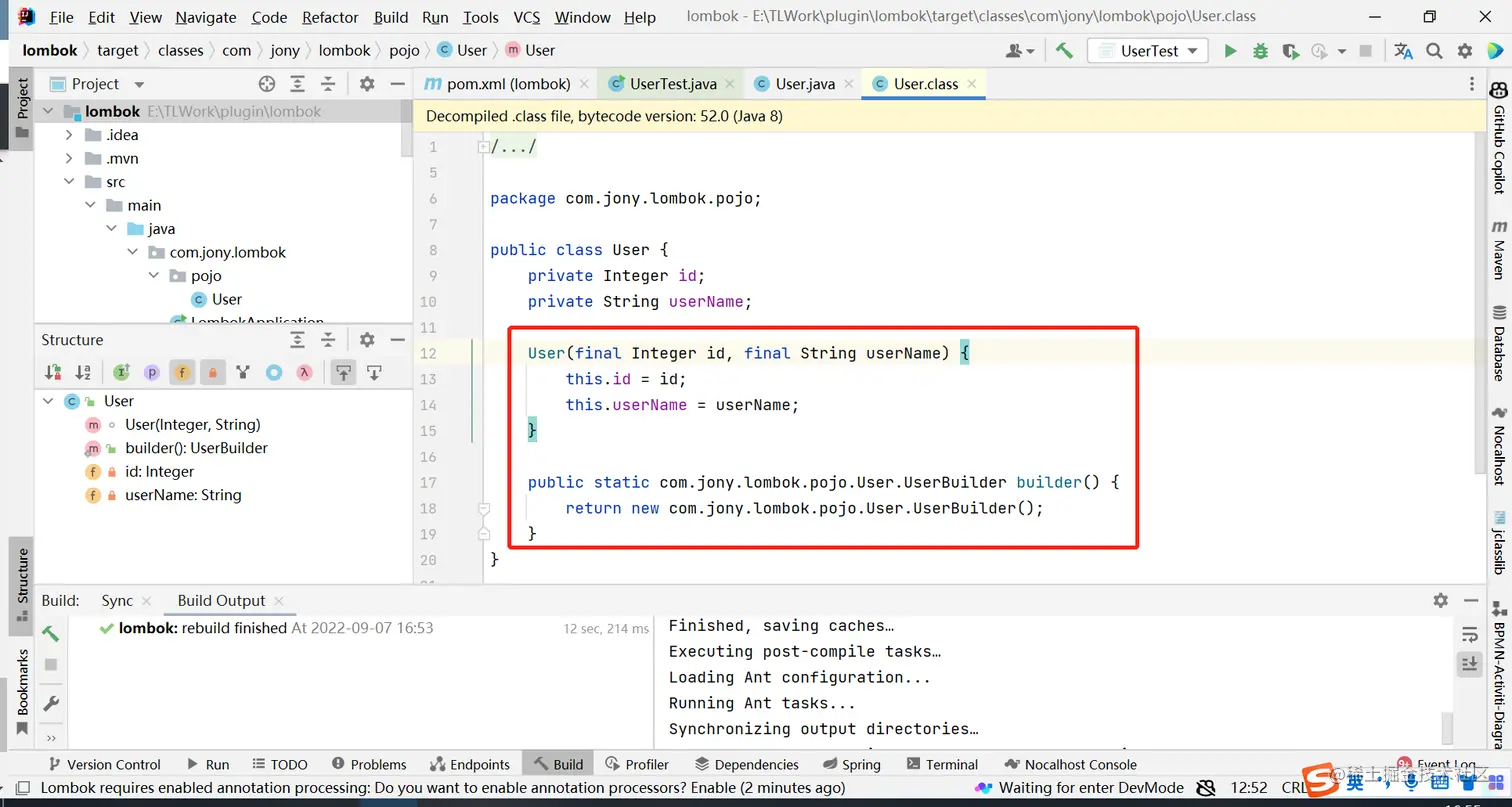
Task: Collapse the main folder
Action: 90,205
